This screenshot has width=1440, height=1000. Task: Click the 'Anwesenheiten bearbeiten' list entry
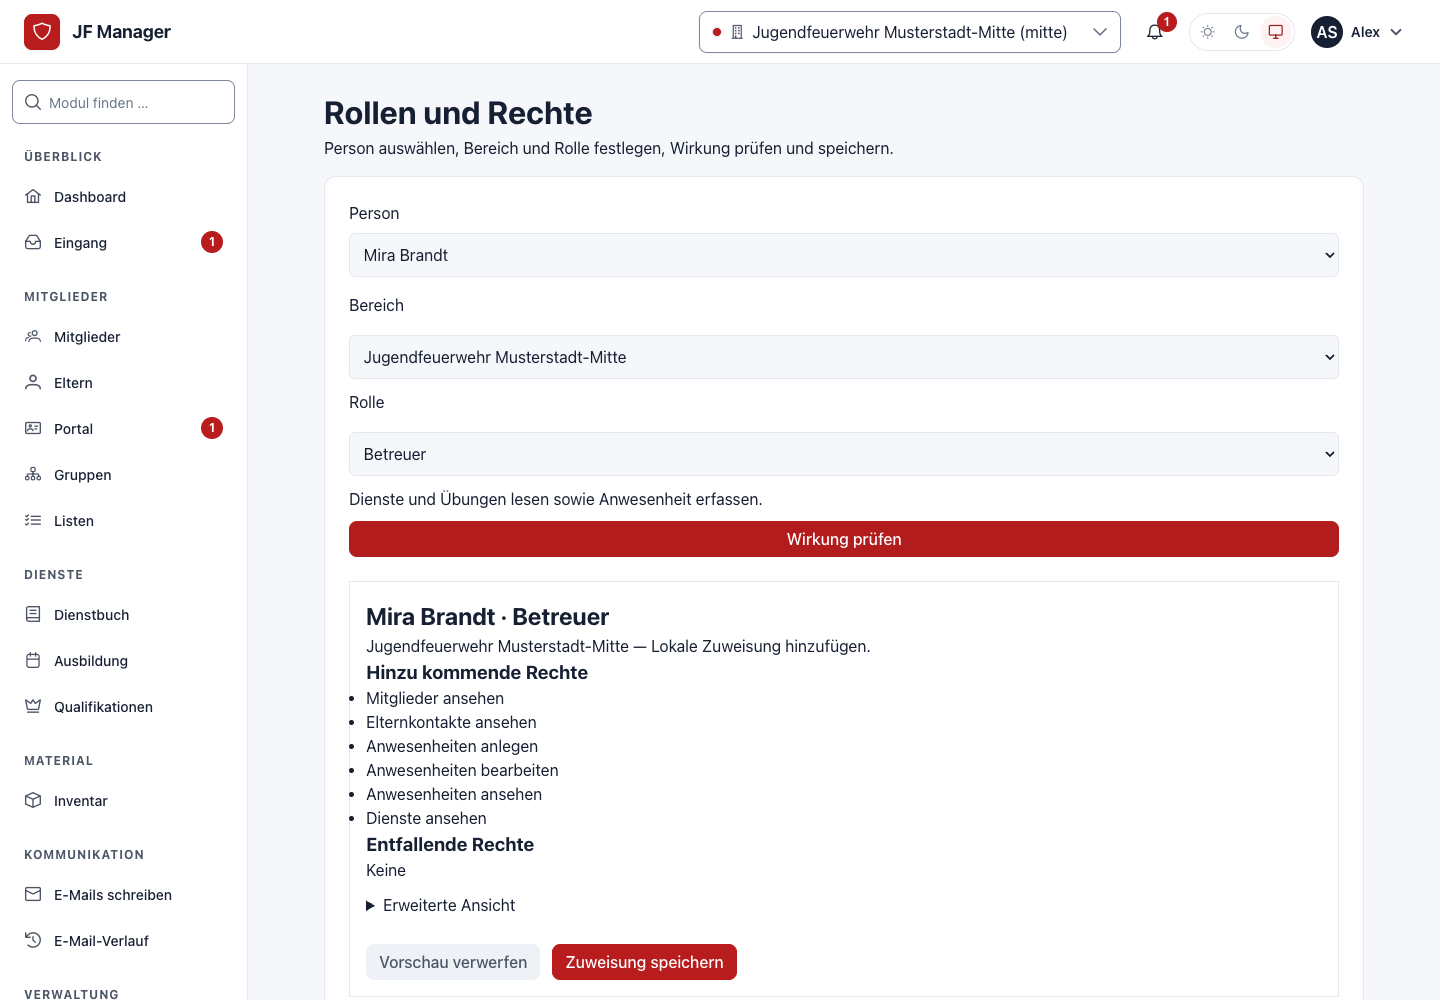462,770
